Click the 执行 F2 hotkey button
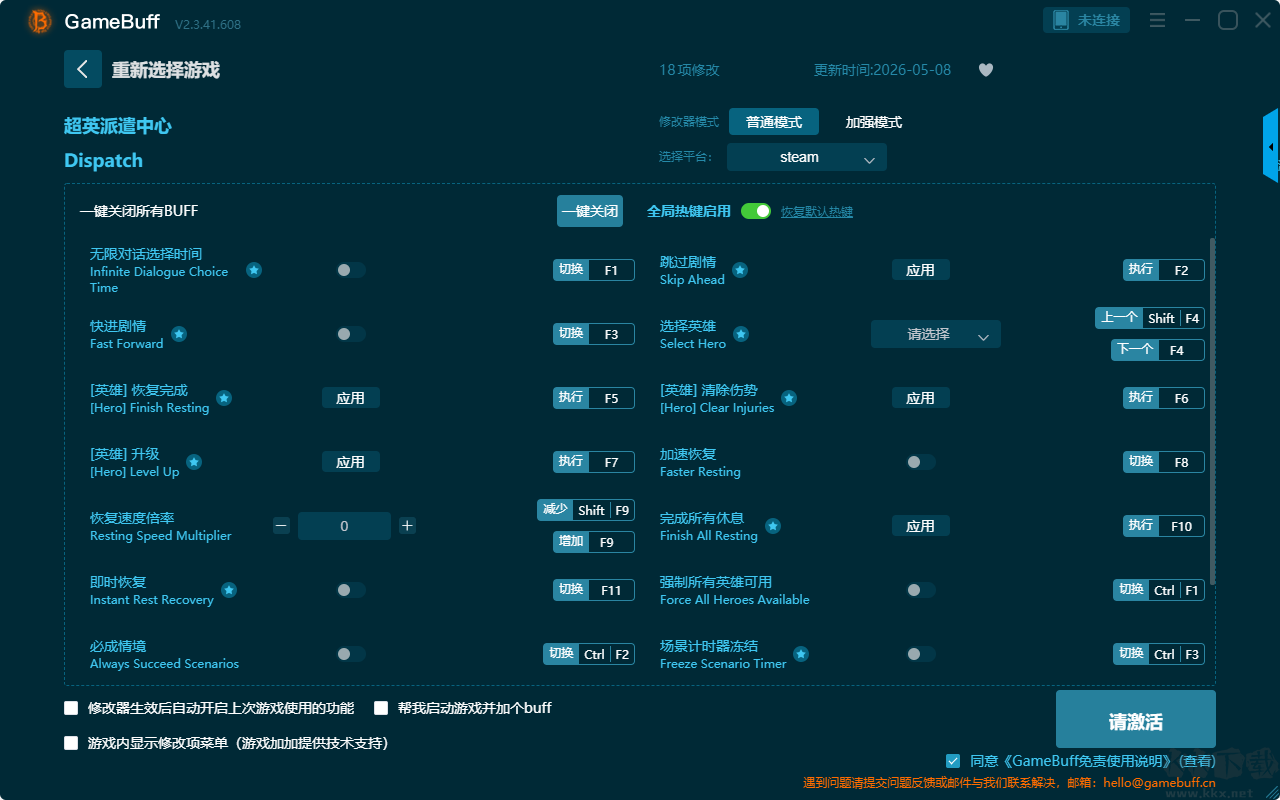 click(x=1164, y=270)
